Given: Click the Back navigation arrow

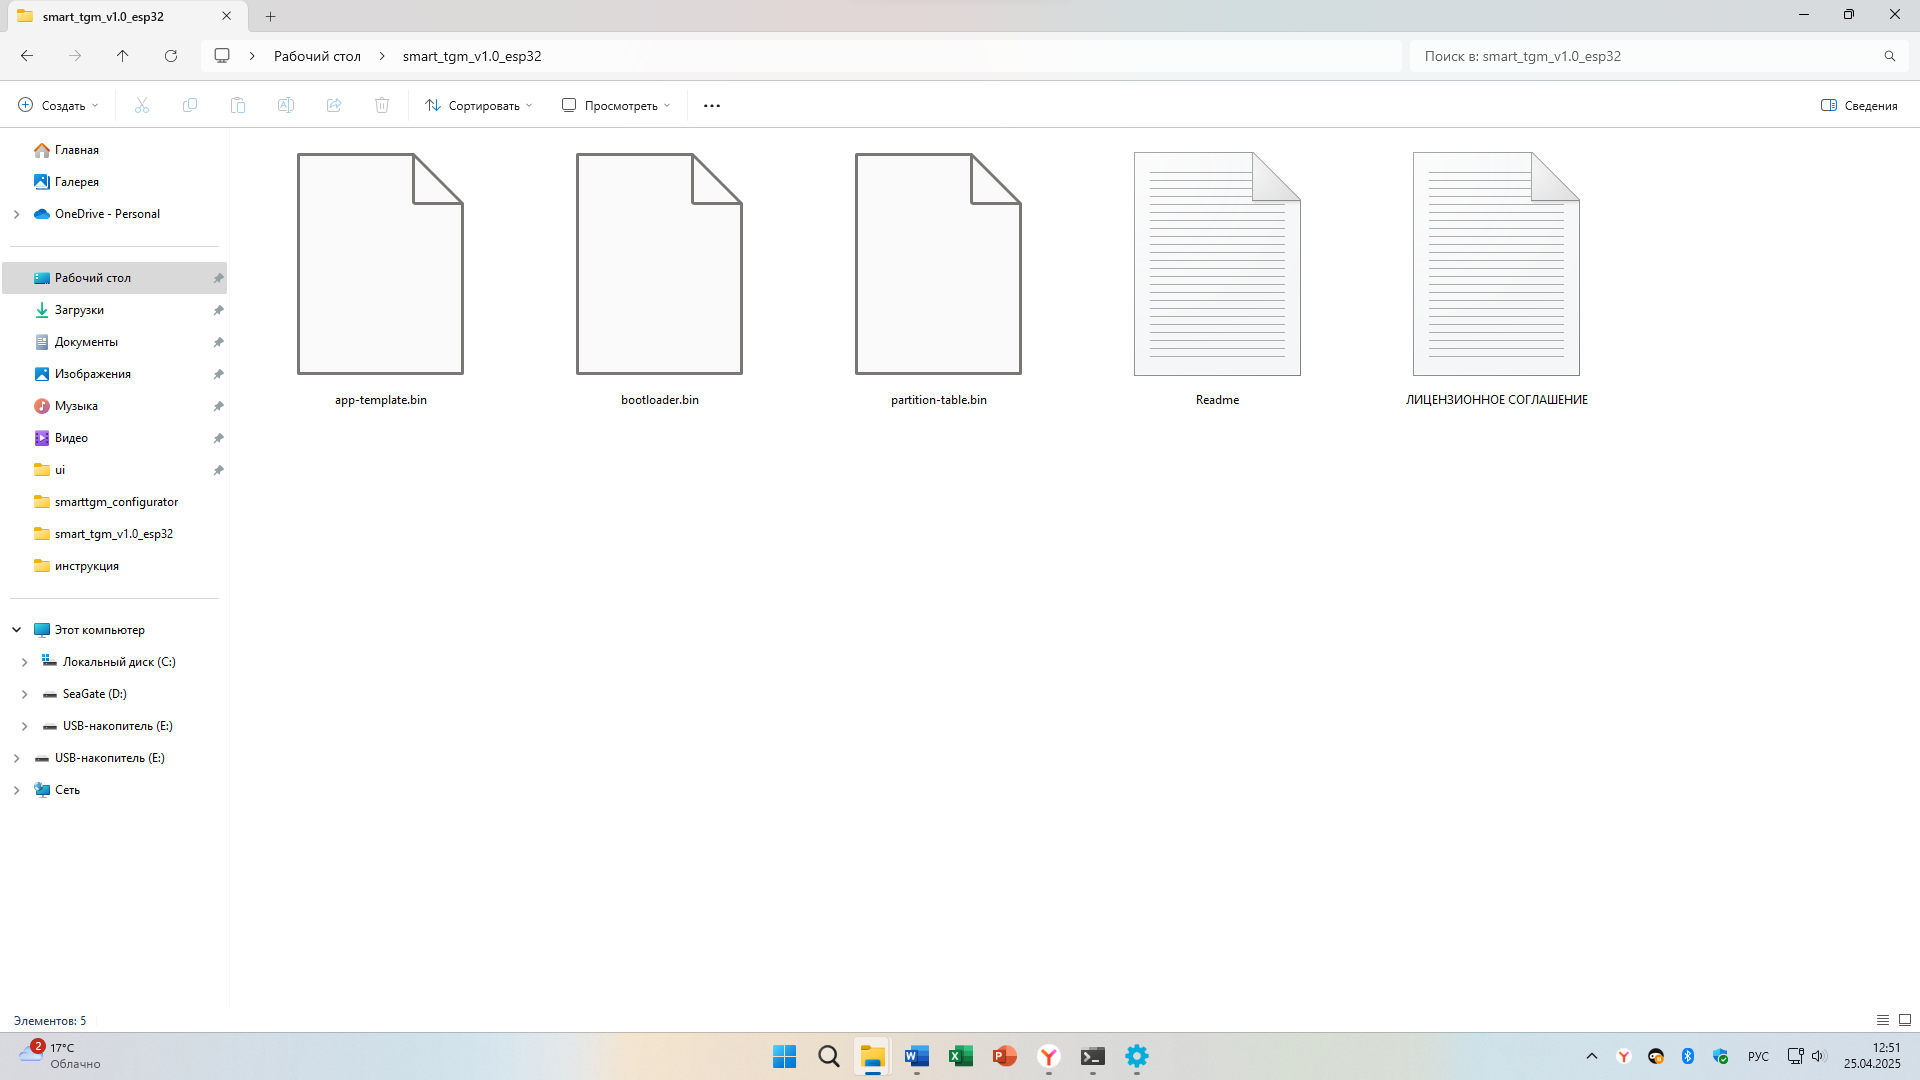Looking at the screenshot, I should (27, 56).
